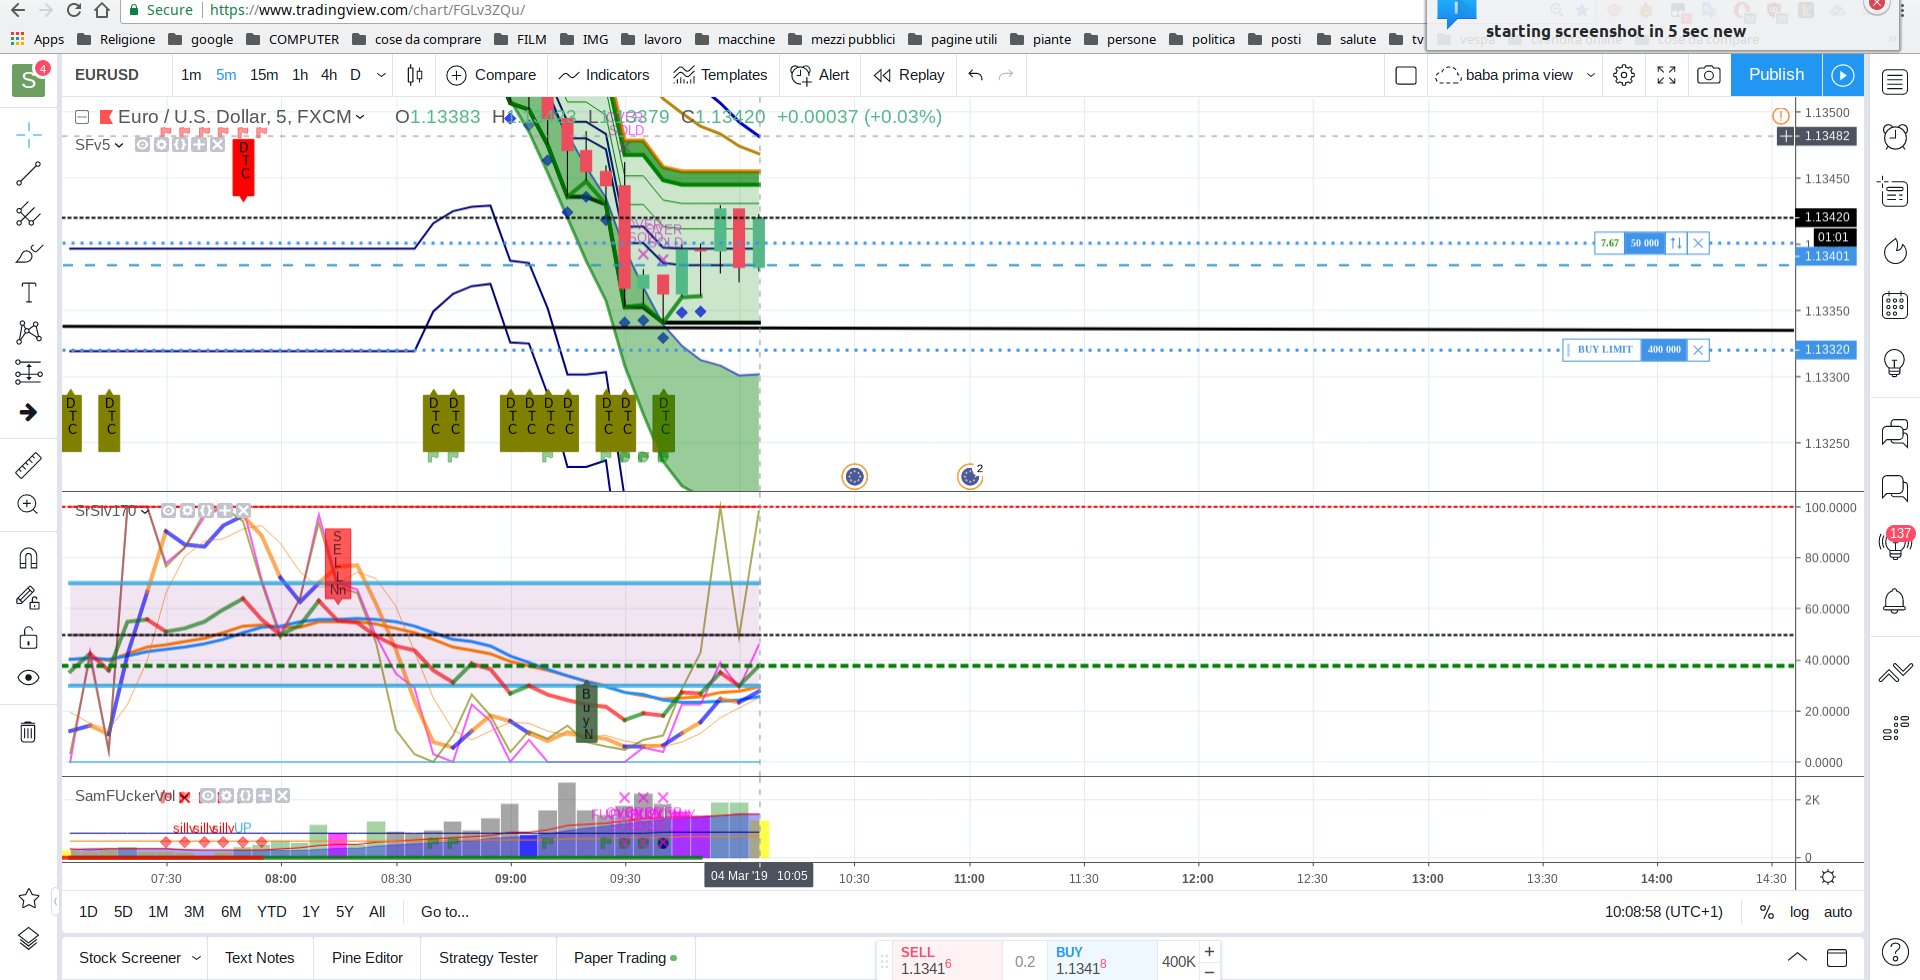The image size is (1920, 980).
Task: Select the crosshair cursor tool
Action: click(x=28, y=134)
